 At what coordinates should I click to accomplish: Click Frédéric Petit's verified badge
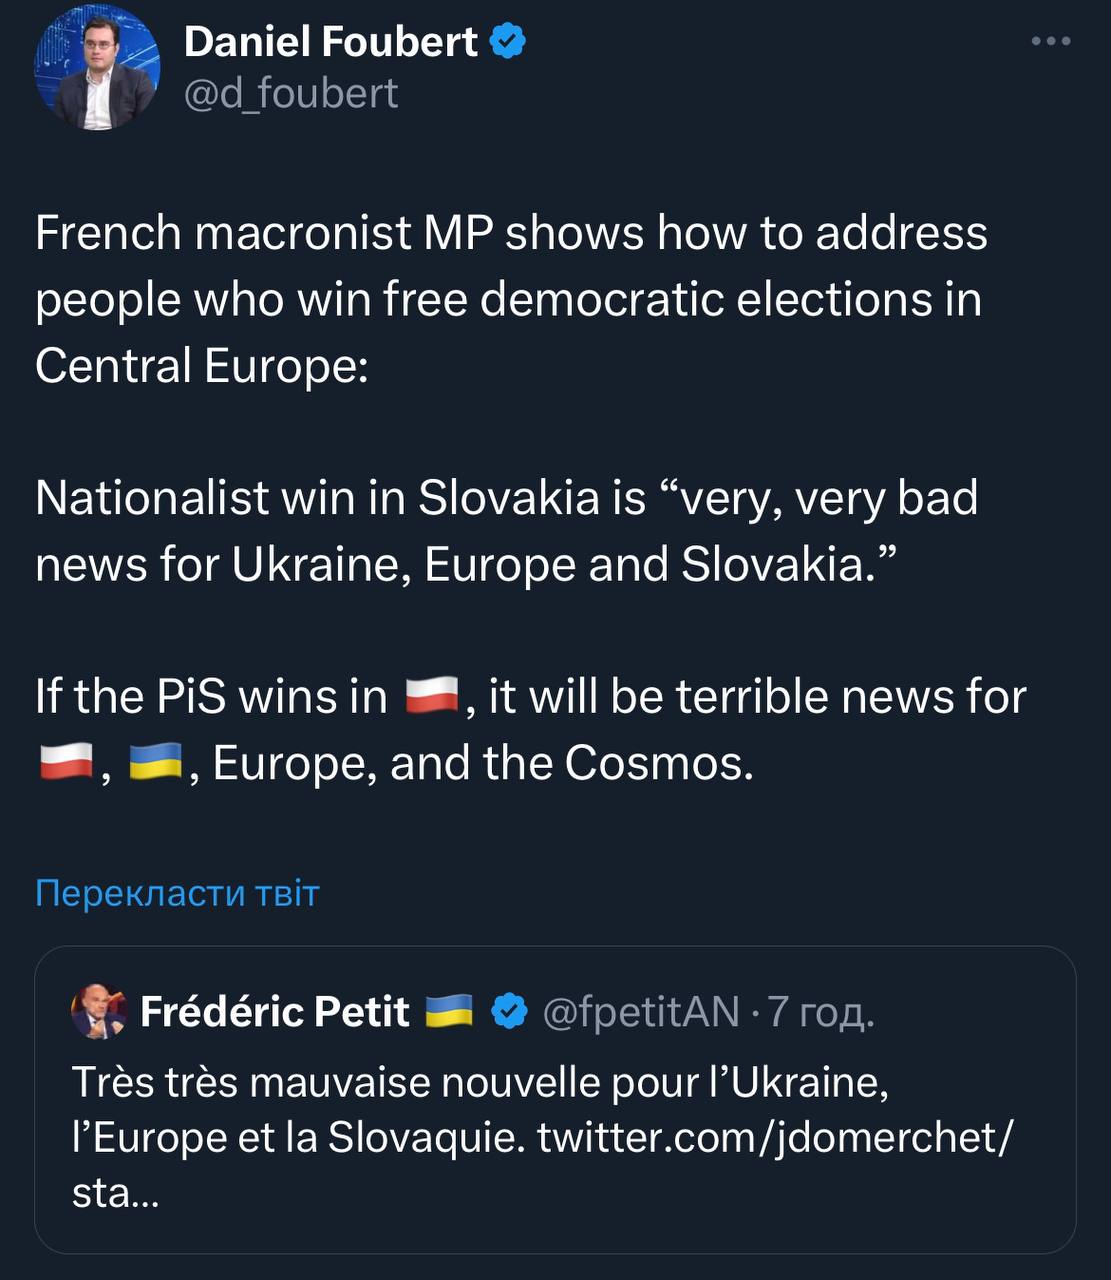pos(511,1012)
